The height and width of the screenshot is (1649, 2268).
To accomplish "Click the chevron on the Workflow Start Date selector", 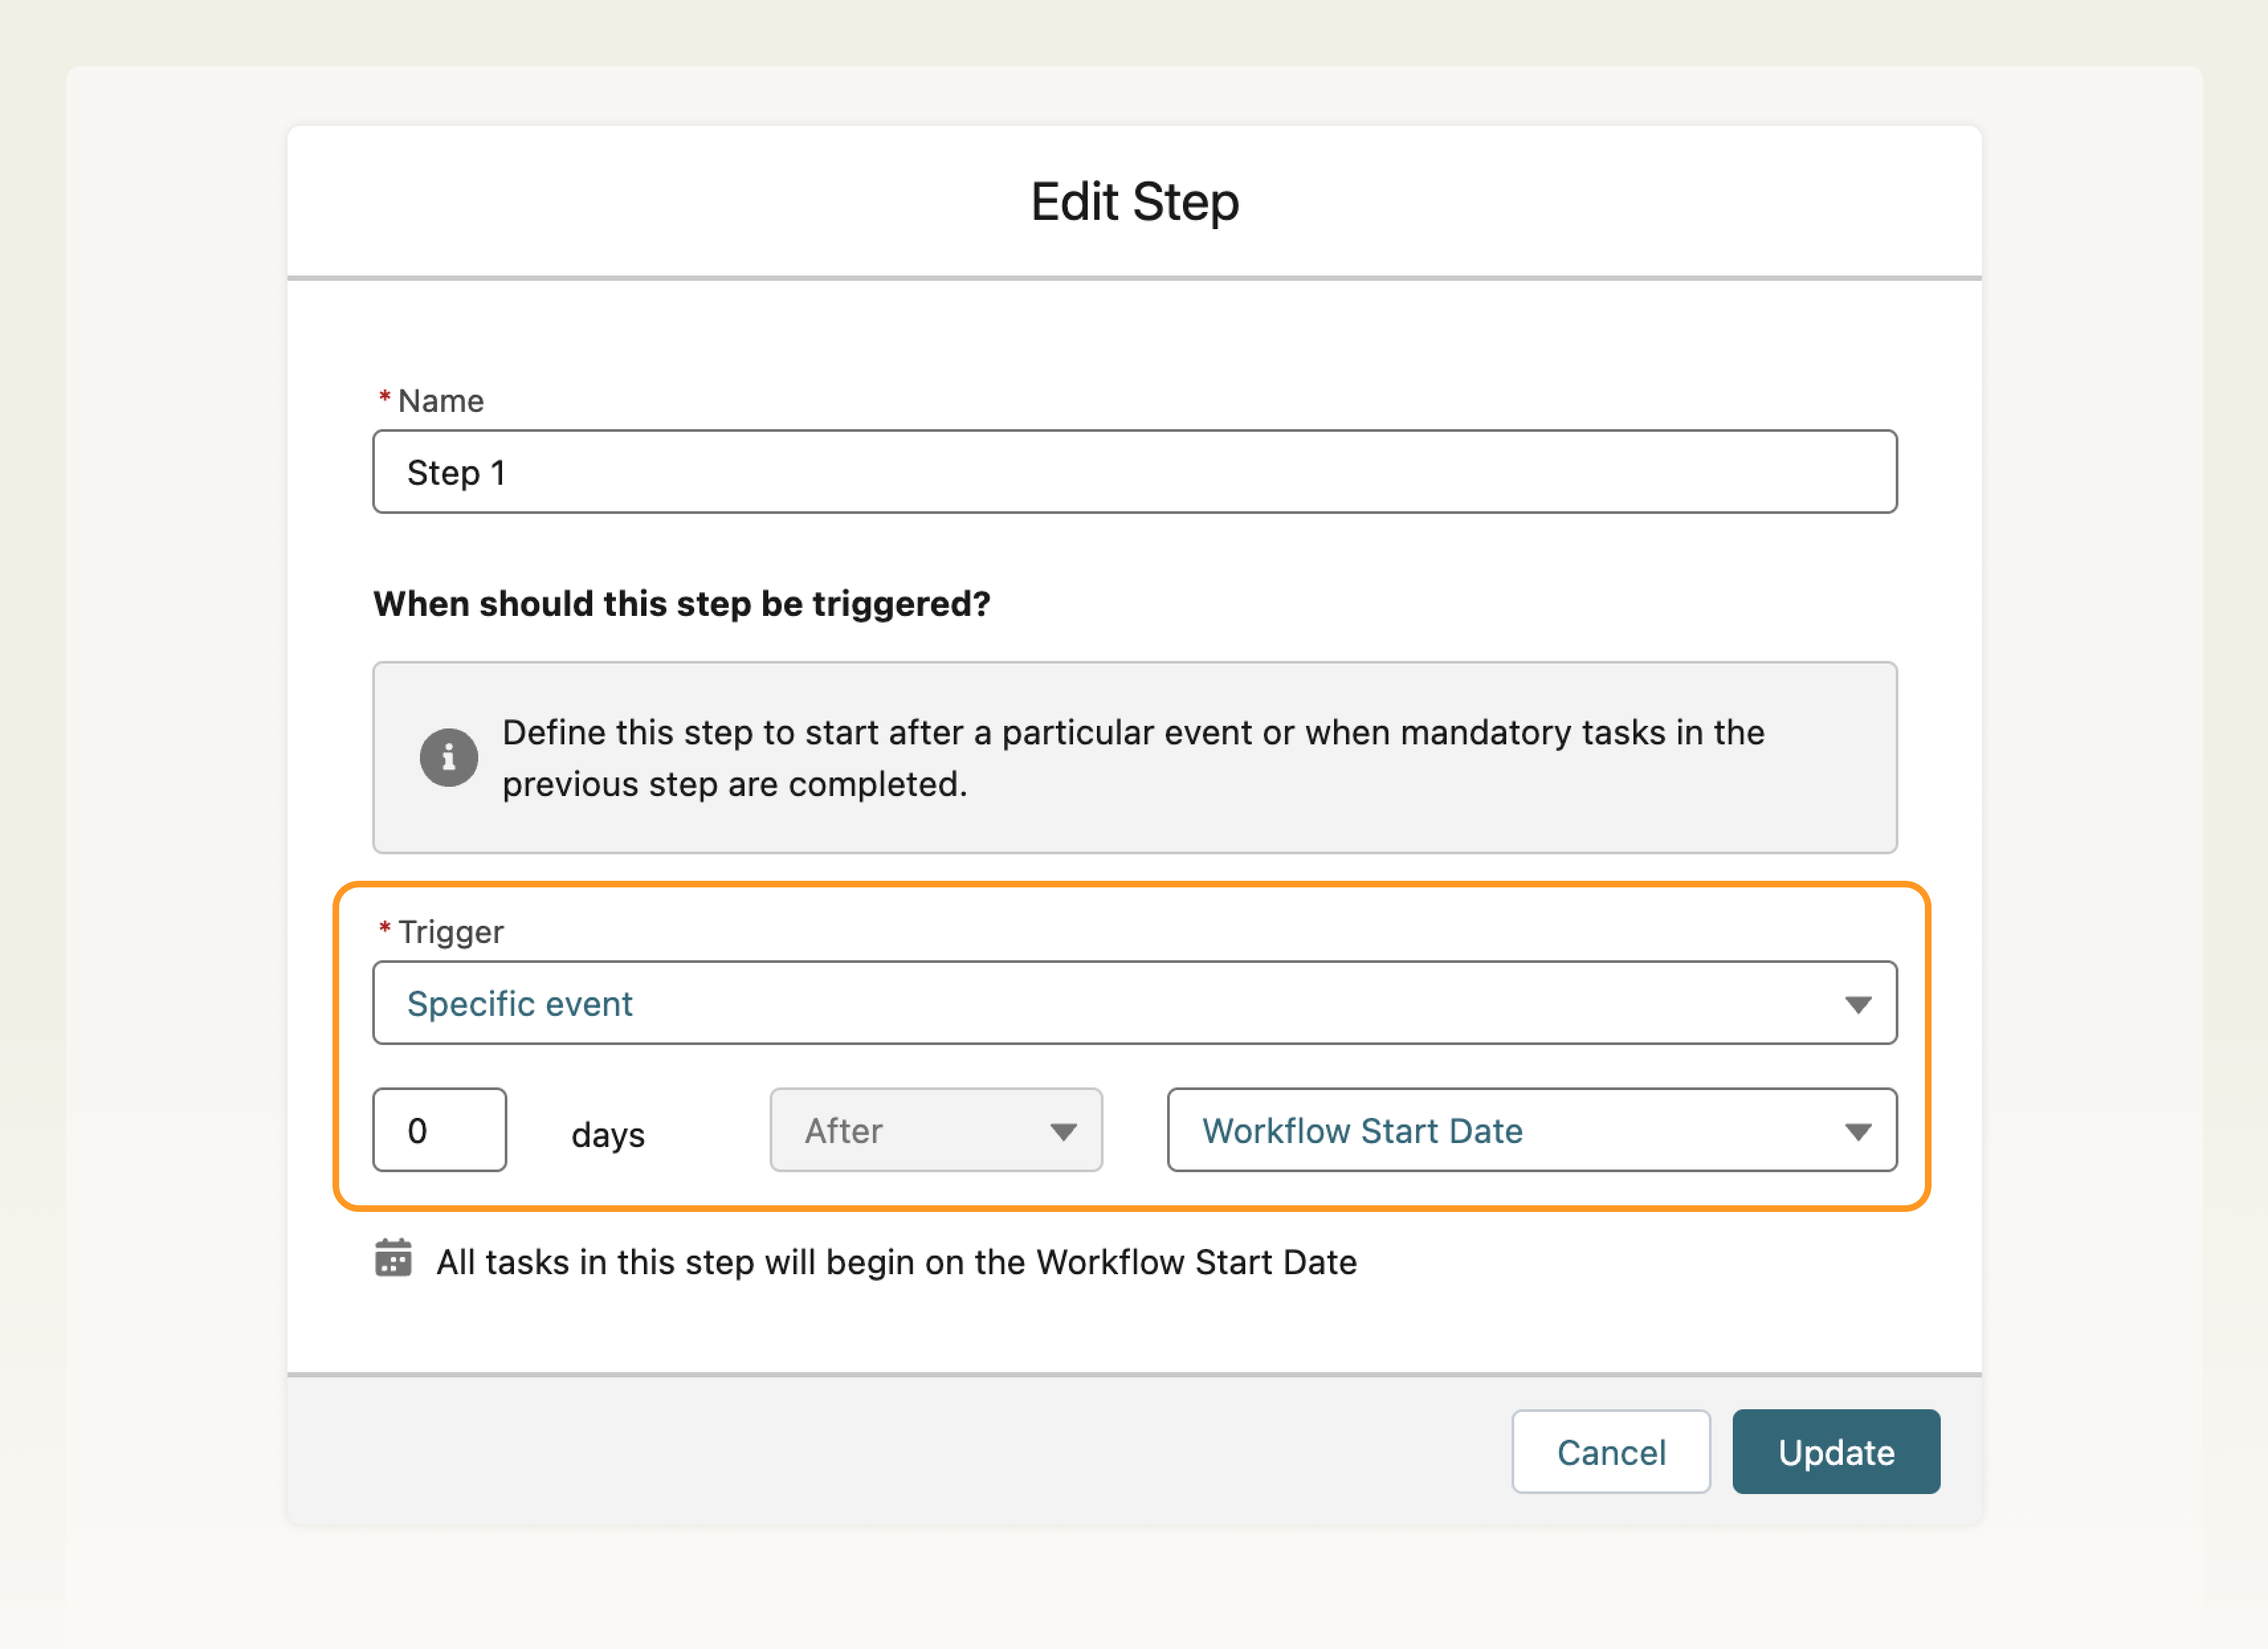I will [1859, 1130].
